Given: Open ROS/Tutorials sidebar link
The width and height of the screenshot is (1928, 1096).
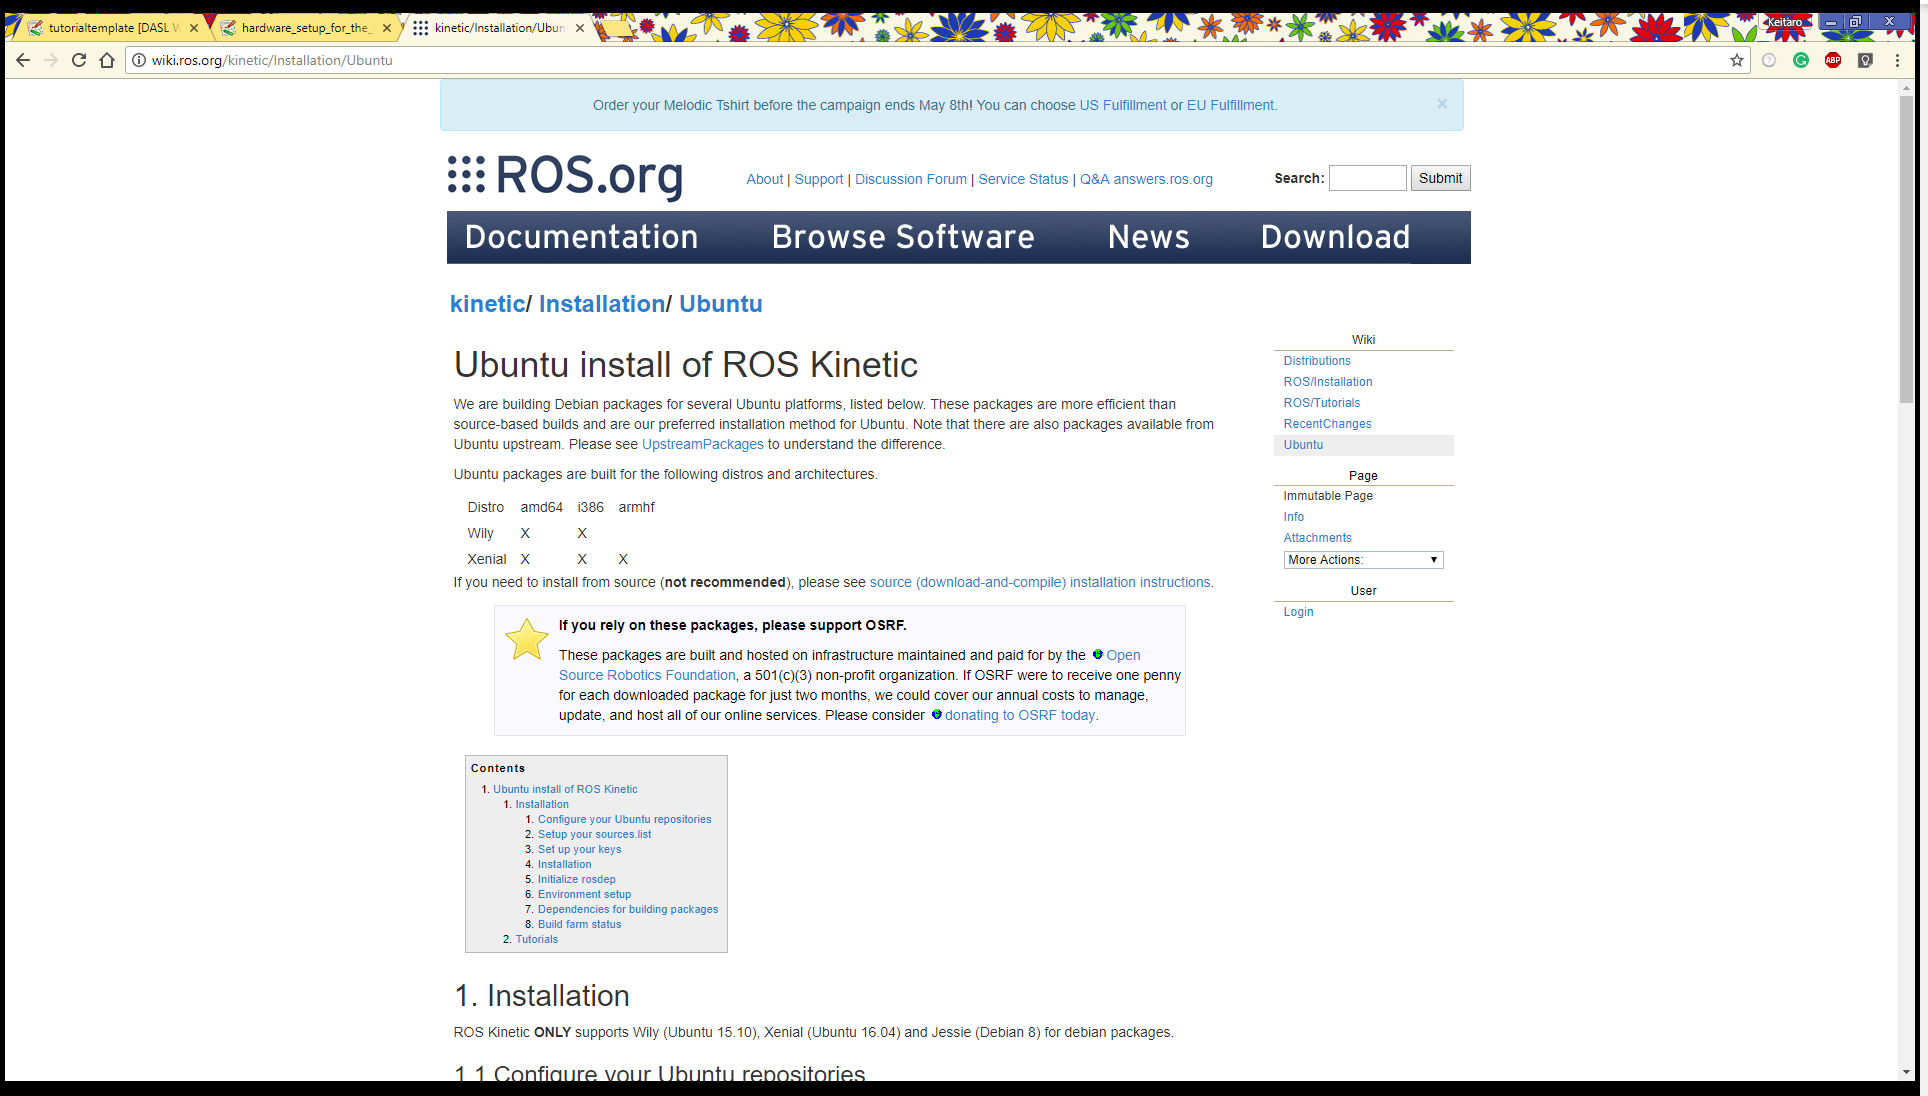Looking at the screenshot, I should pos(1322,403).
